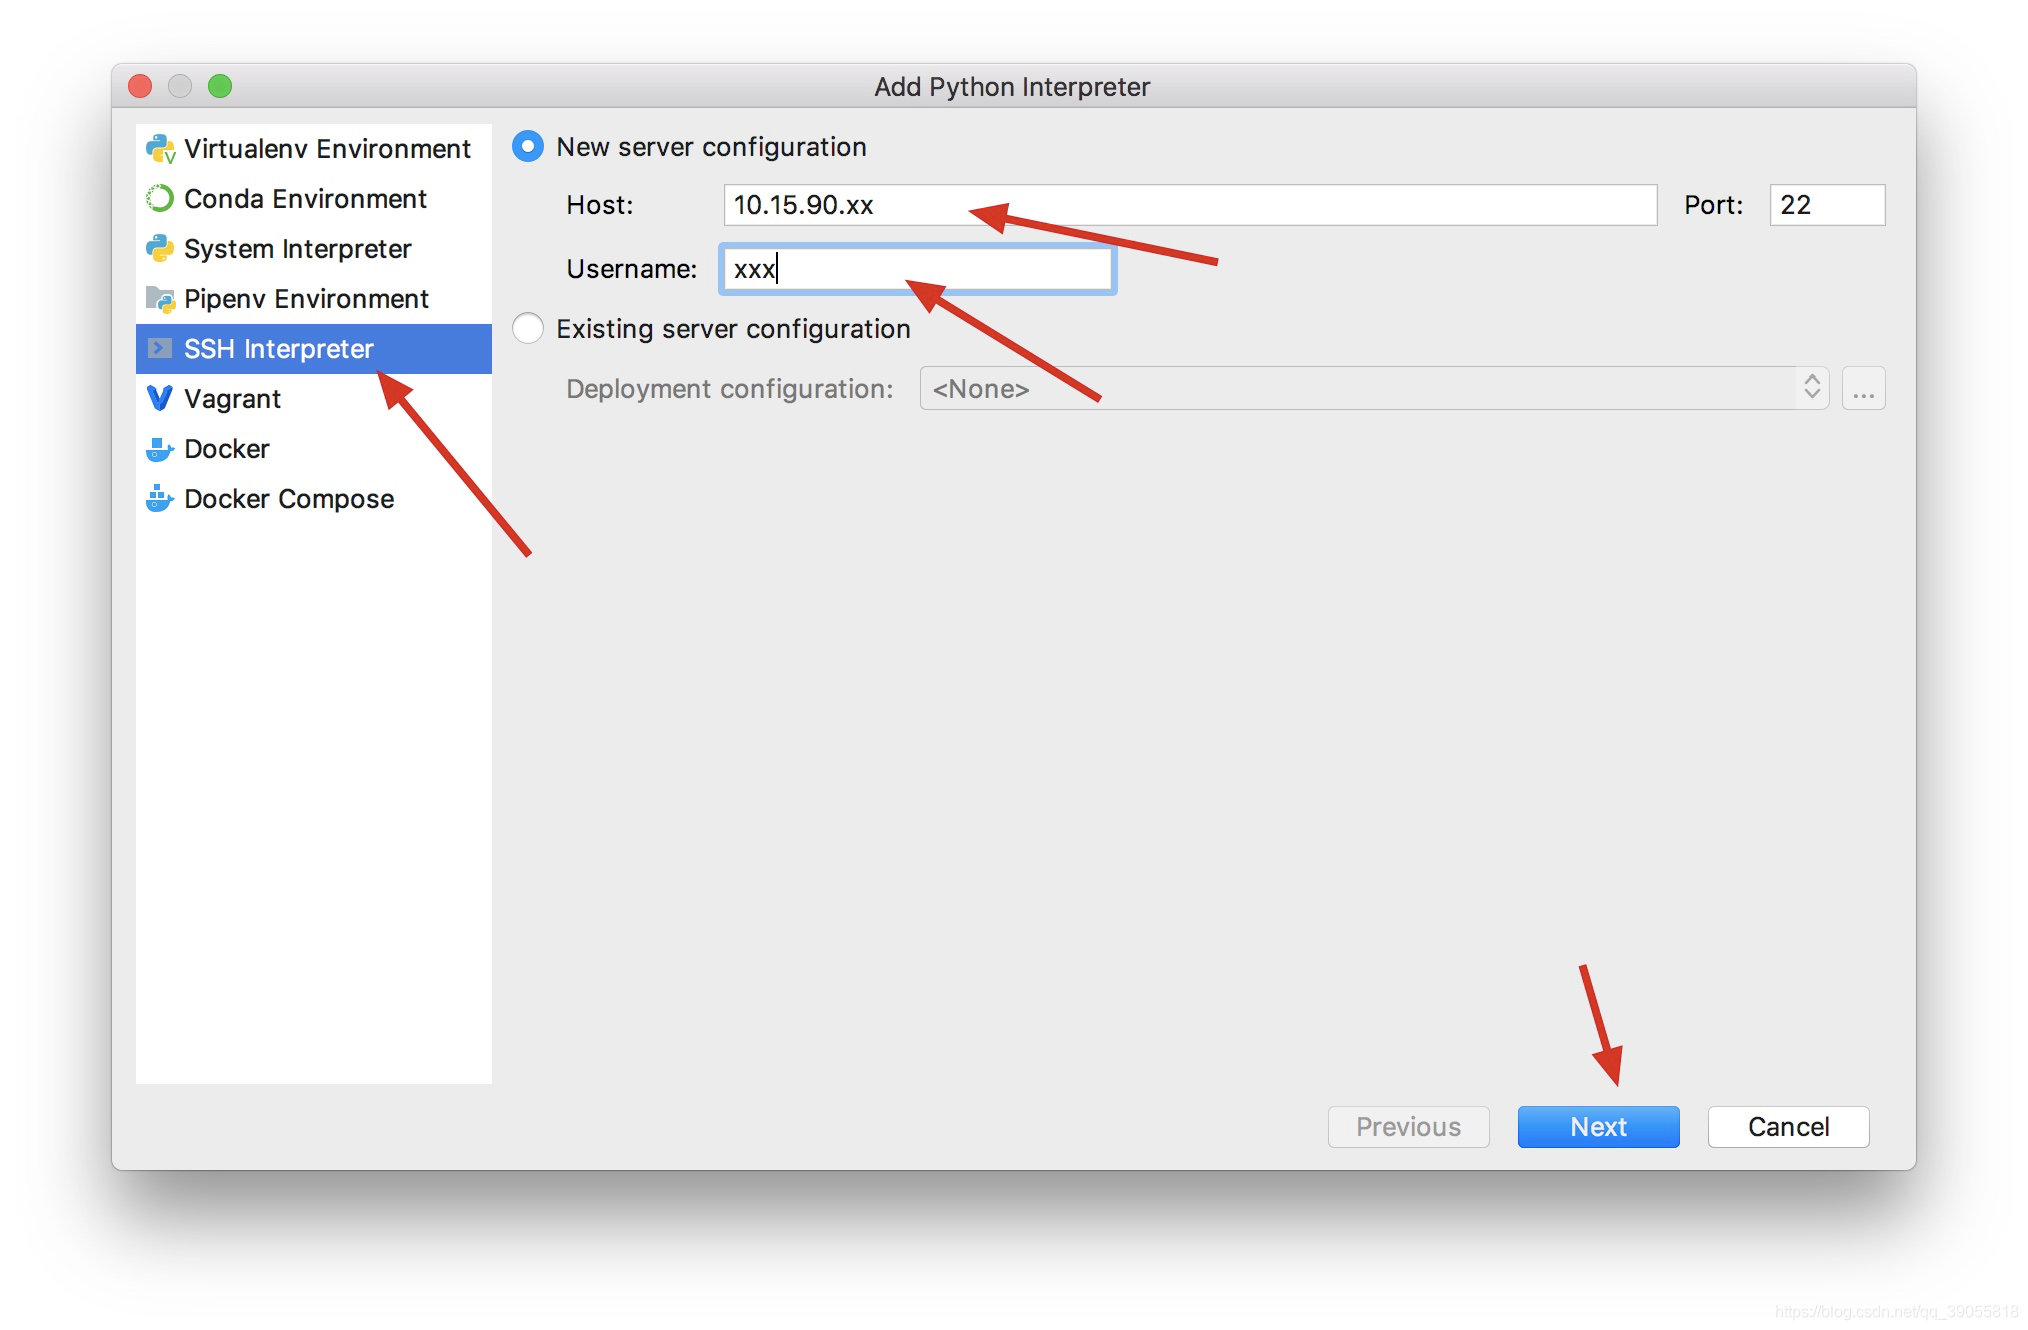
Task: Click the Pipenv Environment folder icon
Action: [160, 299]
